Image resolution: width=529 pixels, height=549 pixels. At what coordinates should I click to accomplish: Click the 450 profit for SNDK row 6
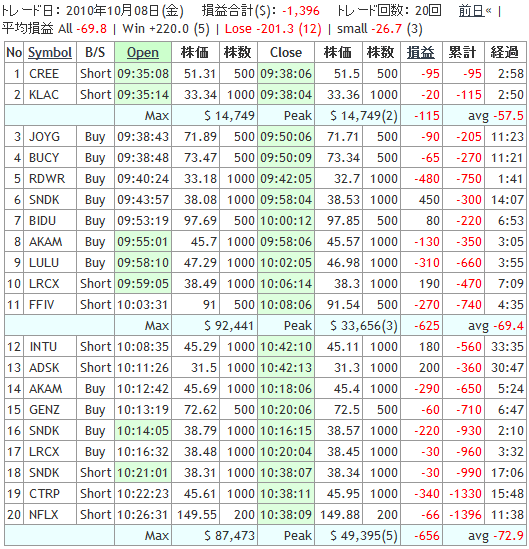click(429, 200)
